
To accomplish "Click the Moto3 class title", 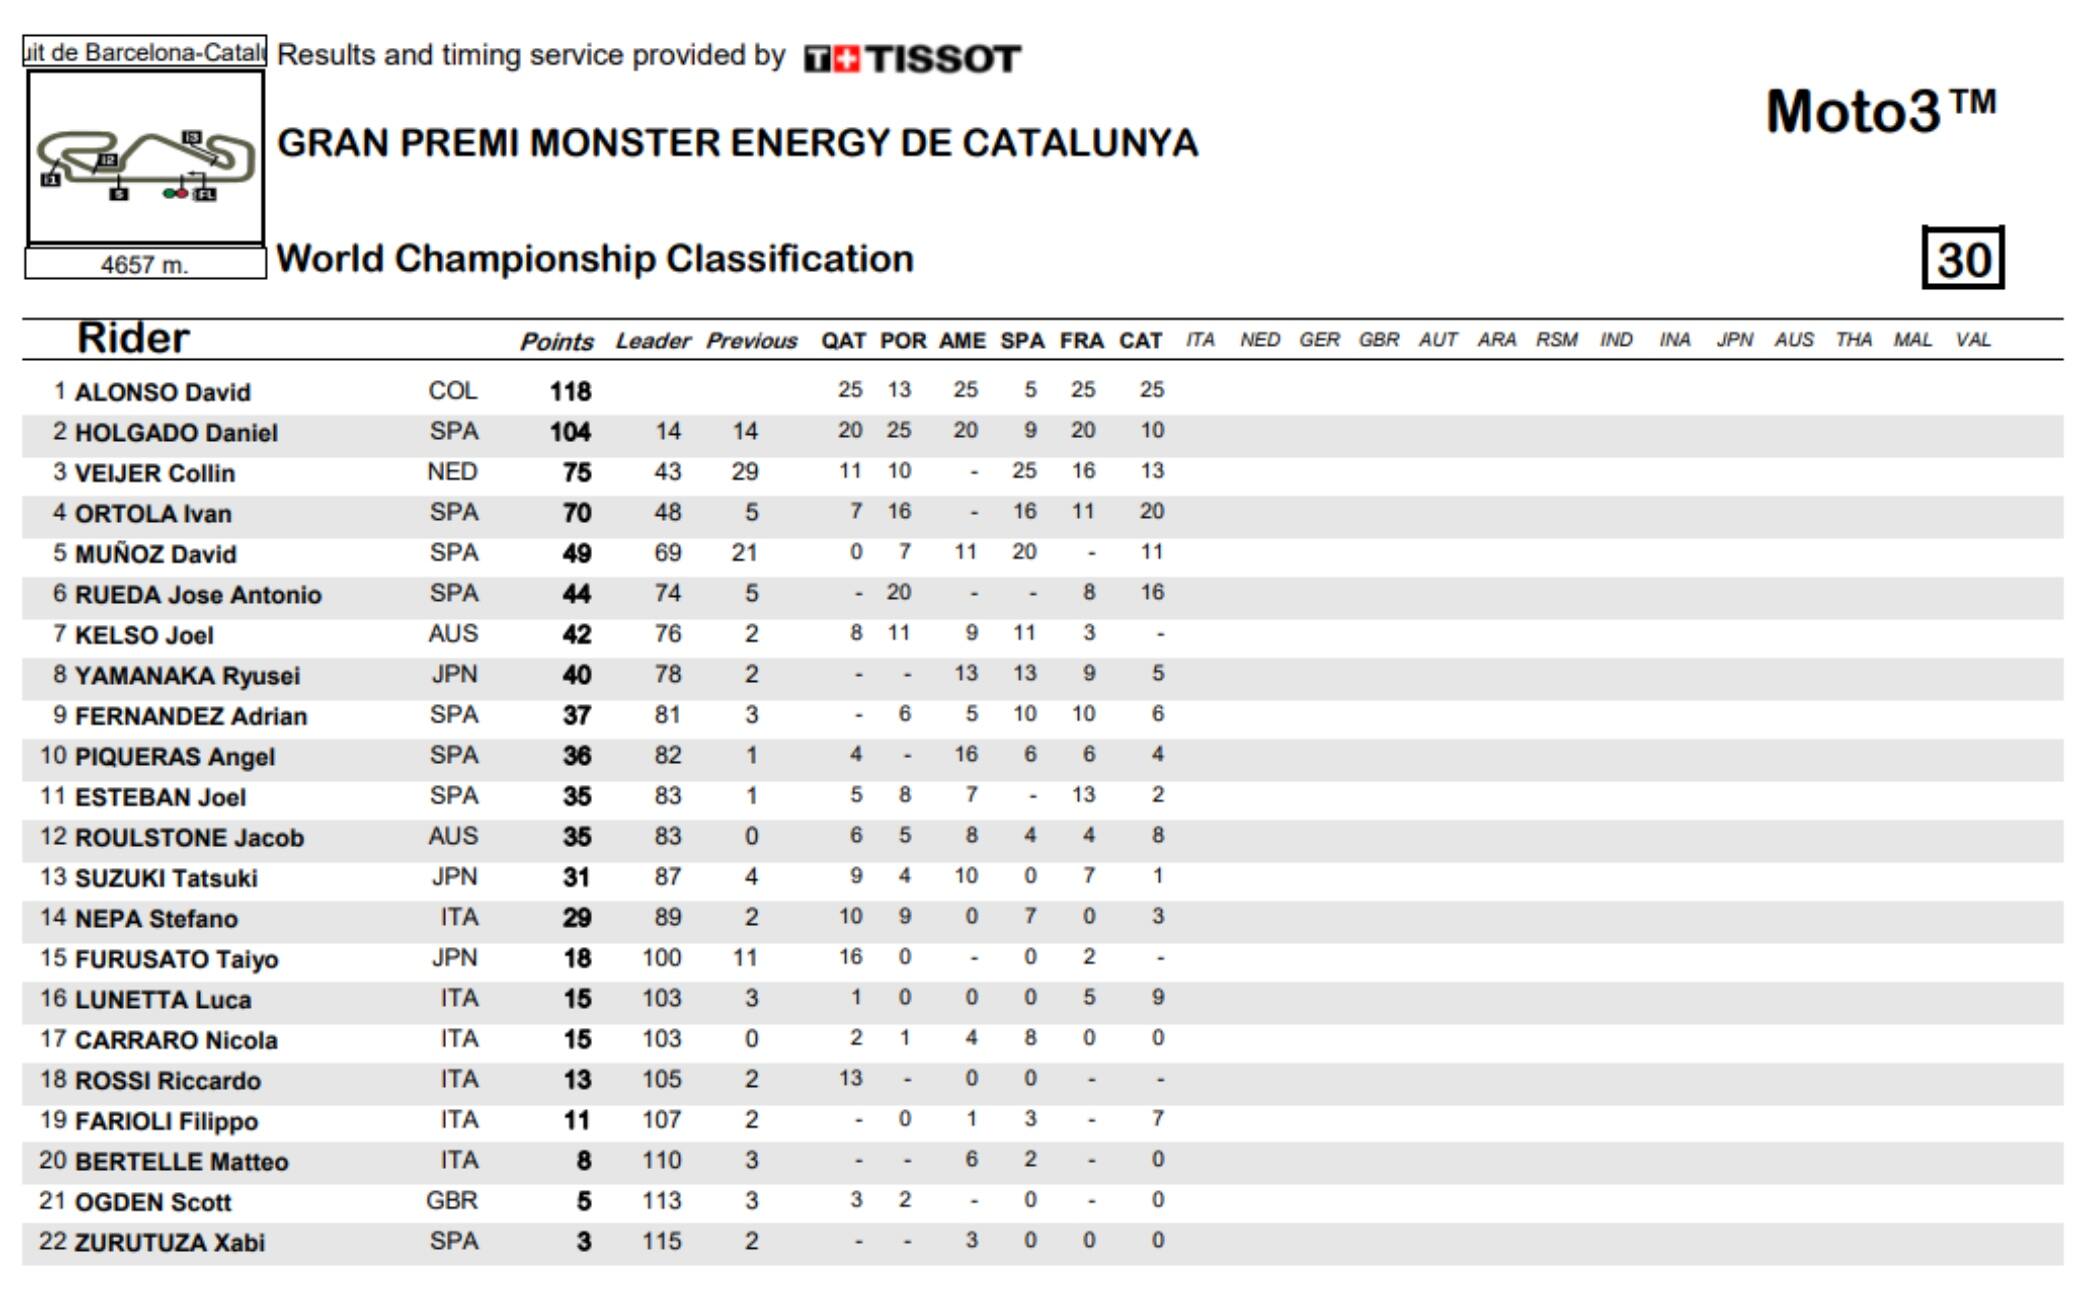I will tap(1880, 112).
